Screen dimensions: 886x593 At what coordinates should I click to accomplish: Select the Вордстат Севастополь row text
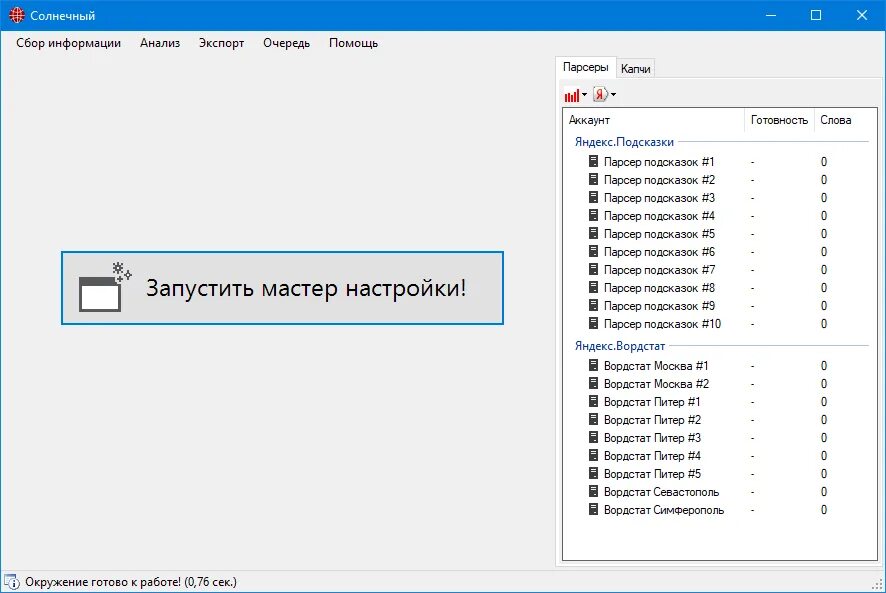661,492
